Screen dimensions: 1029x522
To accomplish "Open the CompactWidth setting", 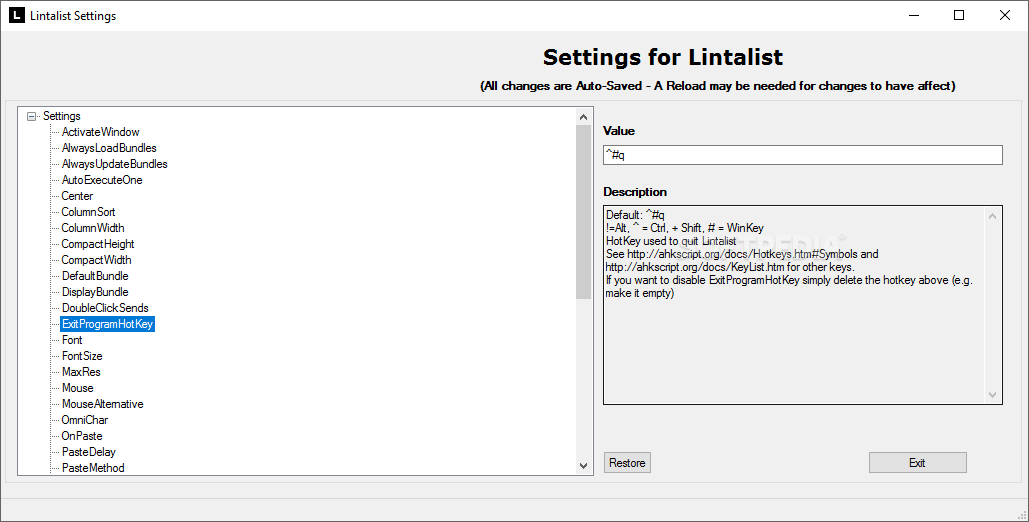I will [96, 260].
